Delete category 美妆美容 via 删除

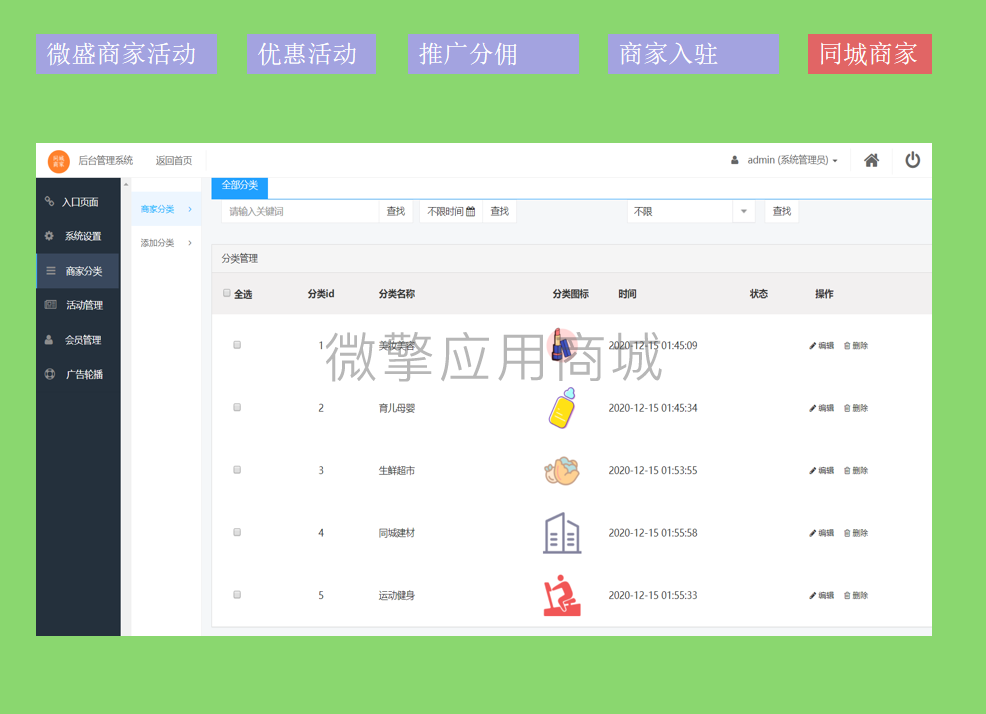(x=856, y=345)
